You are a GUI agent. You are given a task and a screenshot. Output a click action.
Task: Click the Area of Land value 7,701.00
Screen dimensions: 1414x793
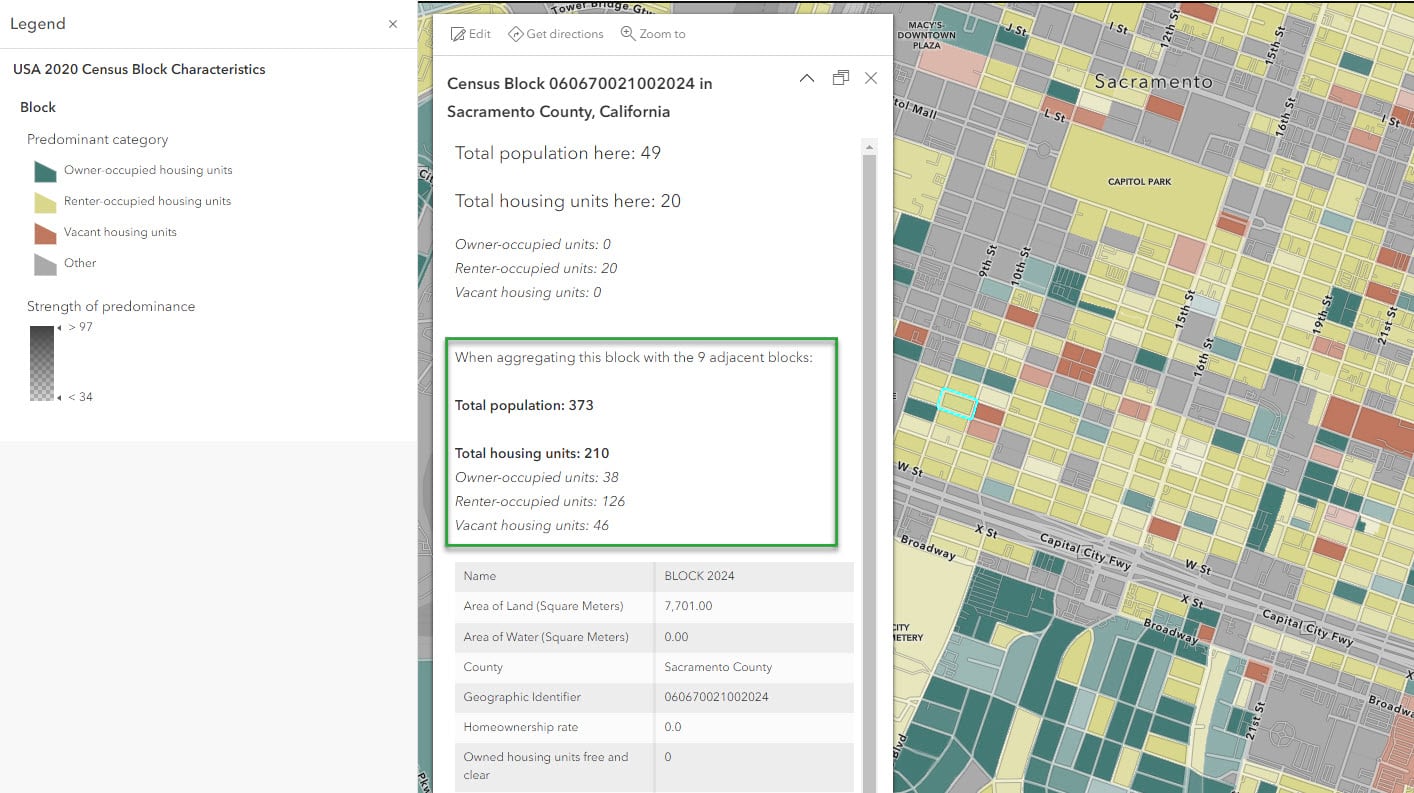(755, 606)
